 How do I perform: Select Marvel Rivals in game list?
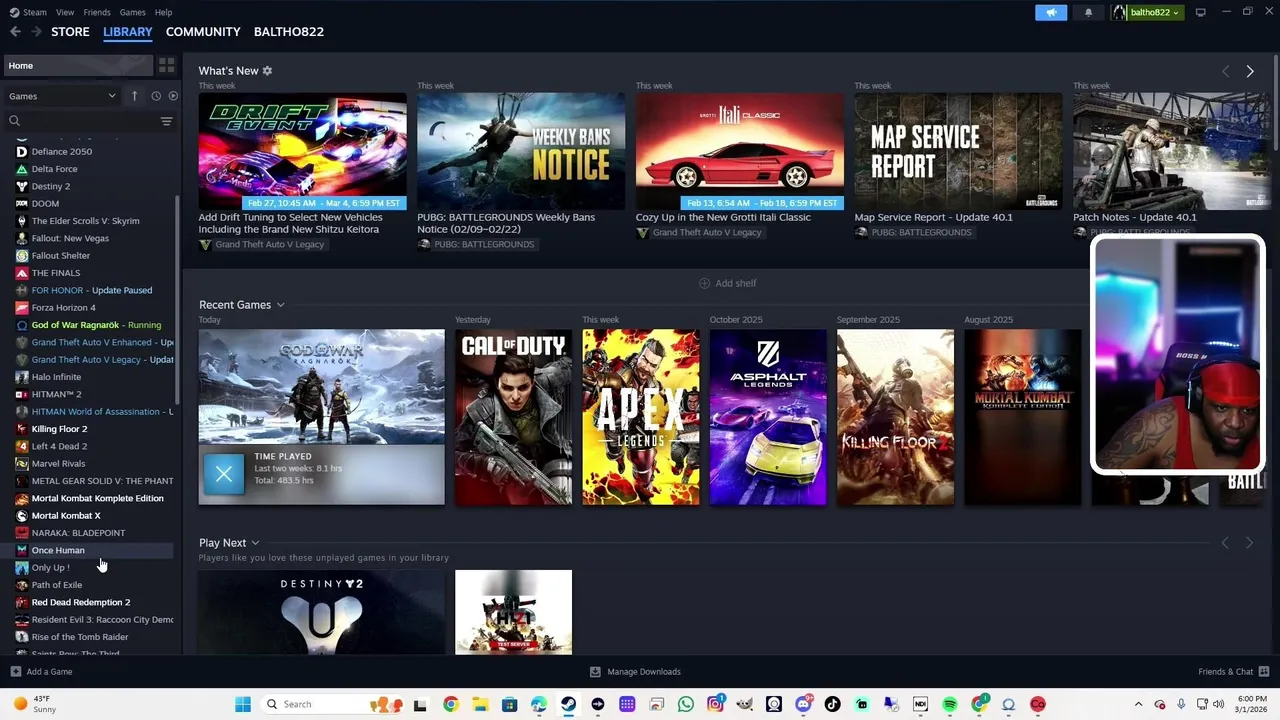coord(58,464)
